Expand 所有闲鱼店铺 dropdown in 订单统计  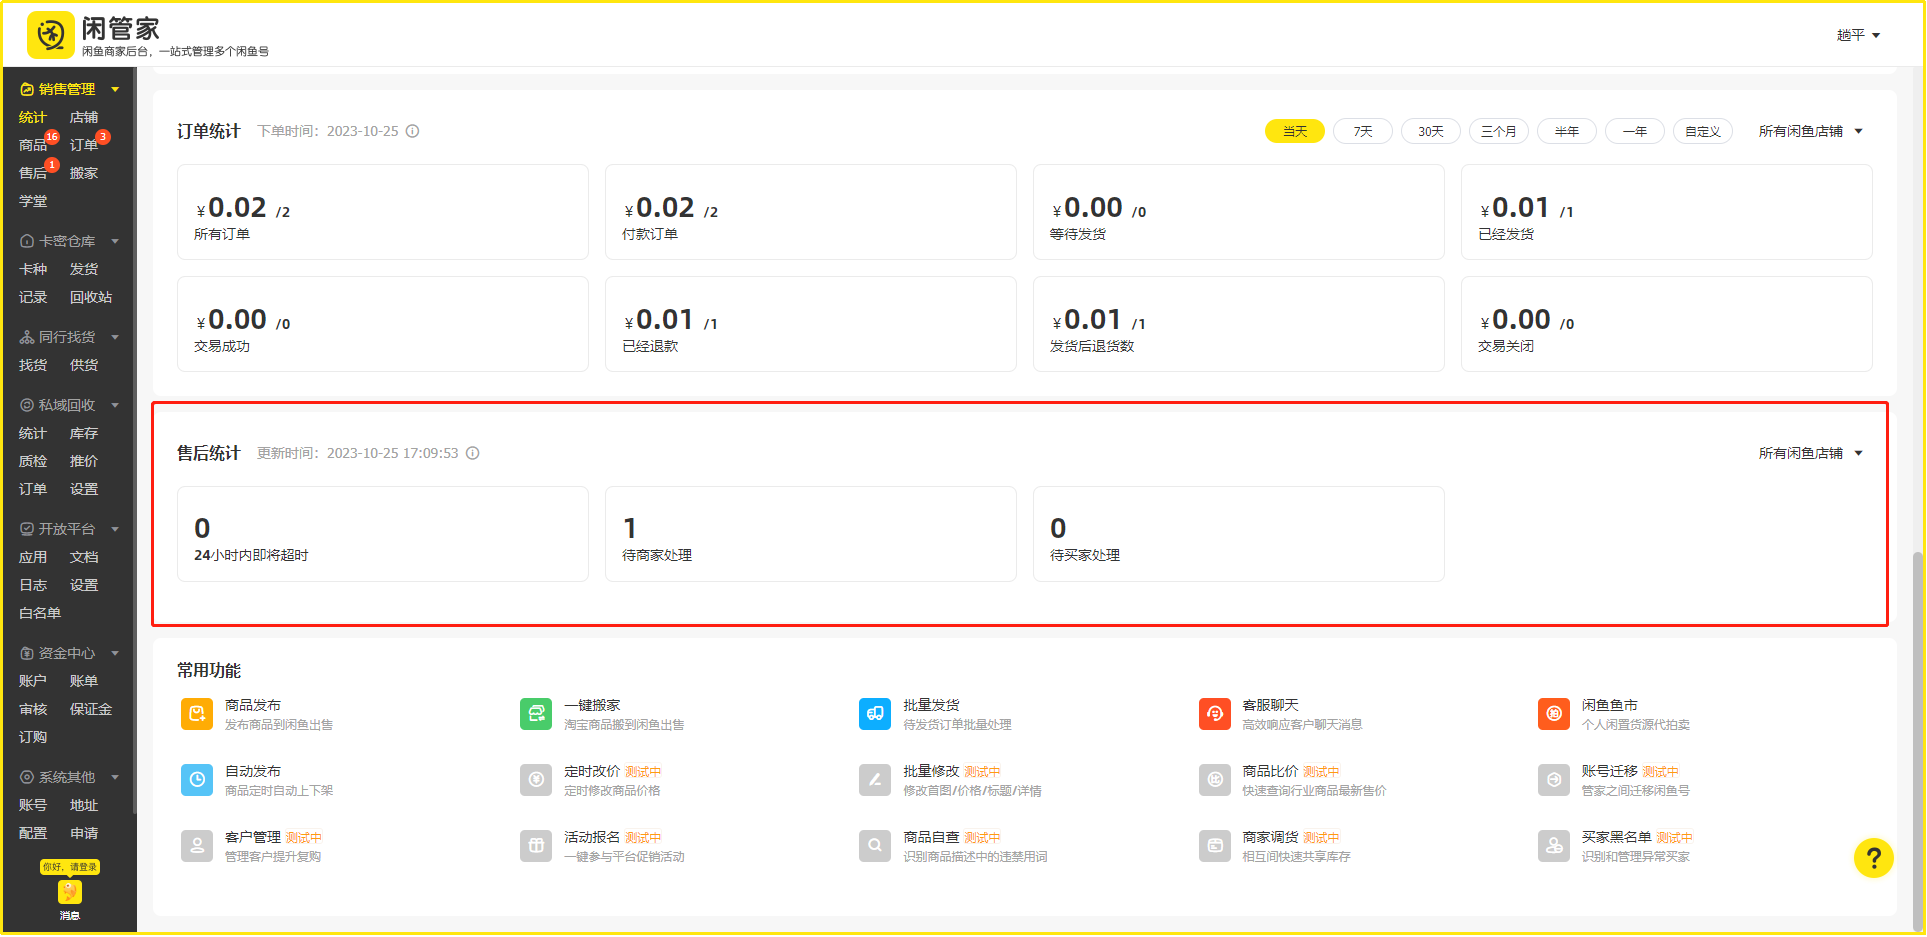tap(1810, 131)
